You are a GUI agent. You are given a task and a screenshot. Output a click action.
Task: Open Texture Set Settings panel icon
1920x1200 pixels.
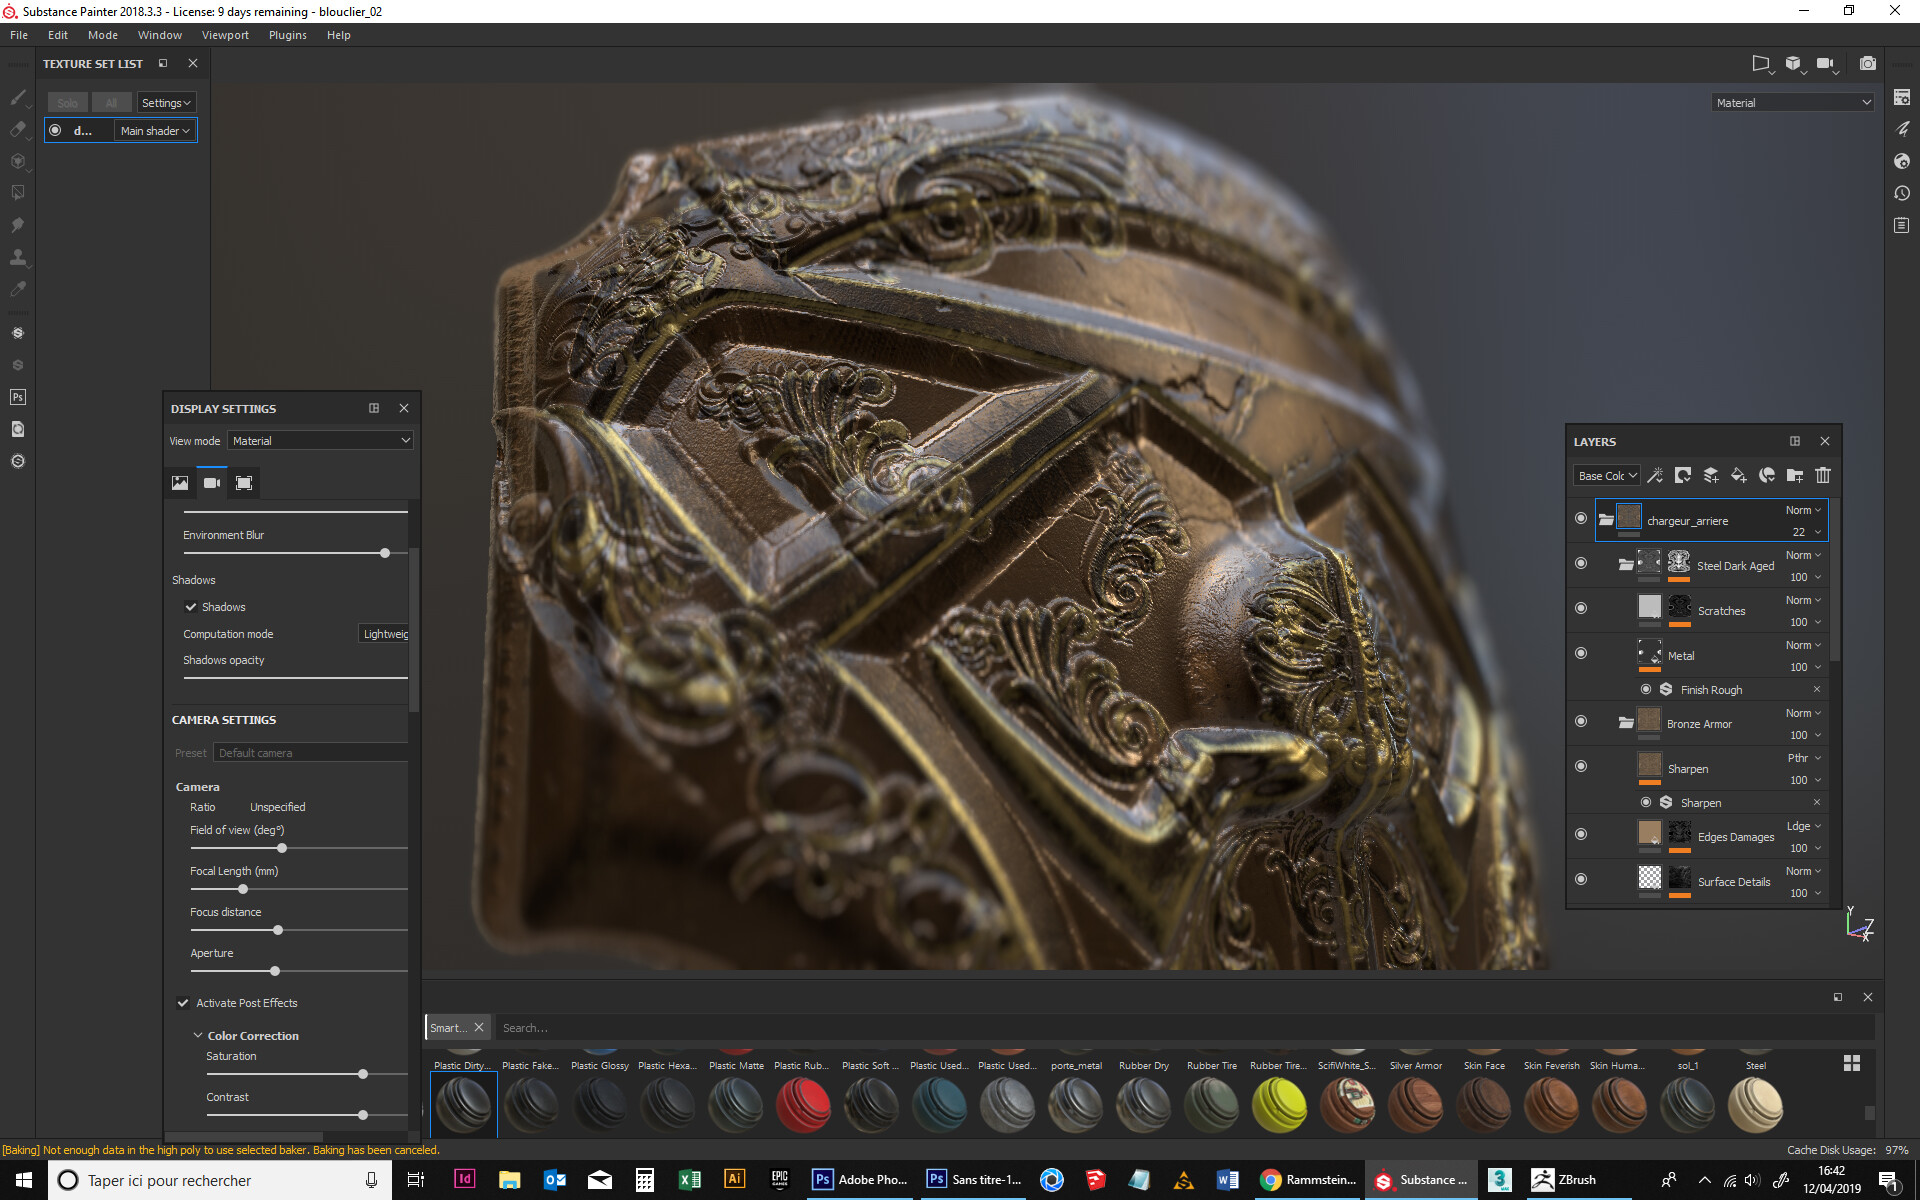(1902, 97)
